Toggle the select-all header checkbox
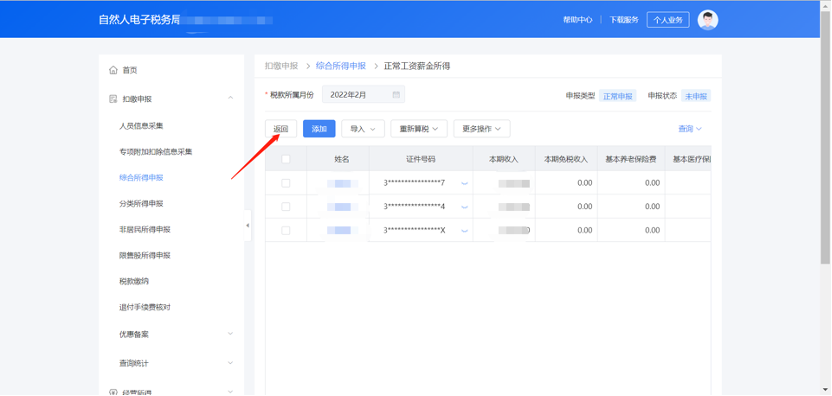The height and width of the screenshot is (396, 832). tap(285, 159)
